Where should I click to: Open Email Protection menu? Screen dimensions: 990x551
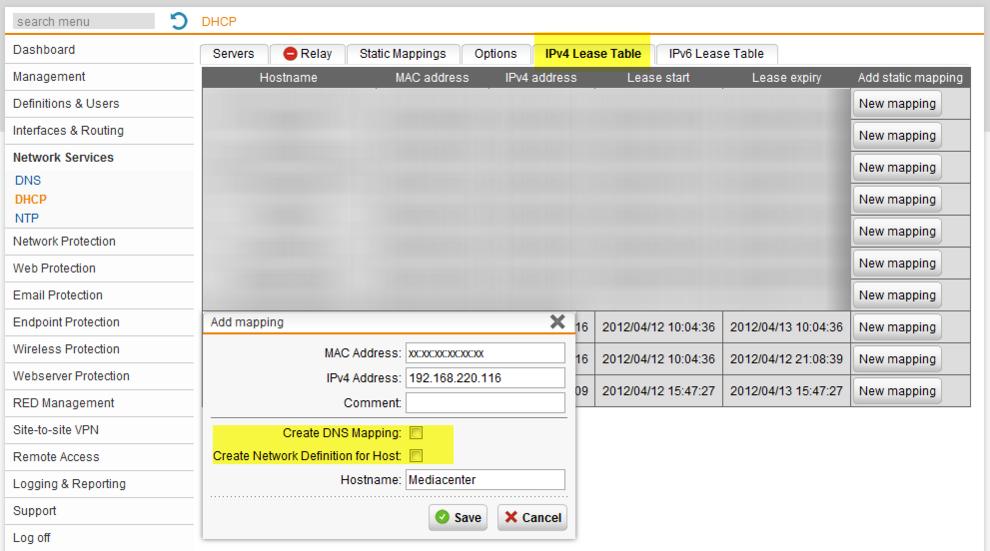[57, 295]
